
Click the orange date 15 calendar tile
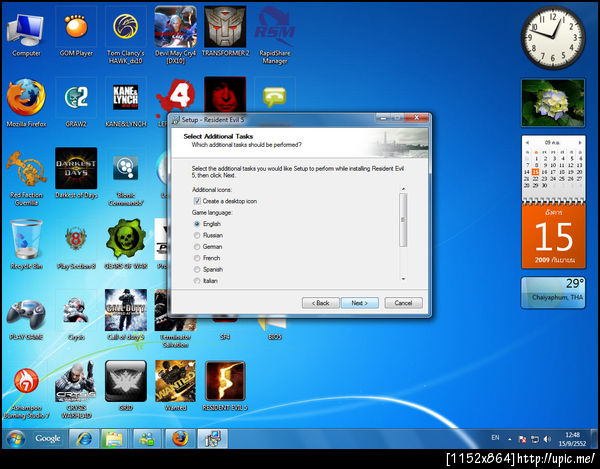pyautogui.click(x=553, y=236)
